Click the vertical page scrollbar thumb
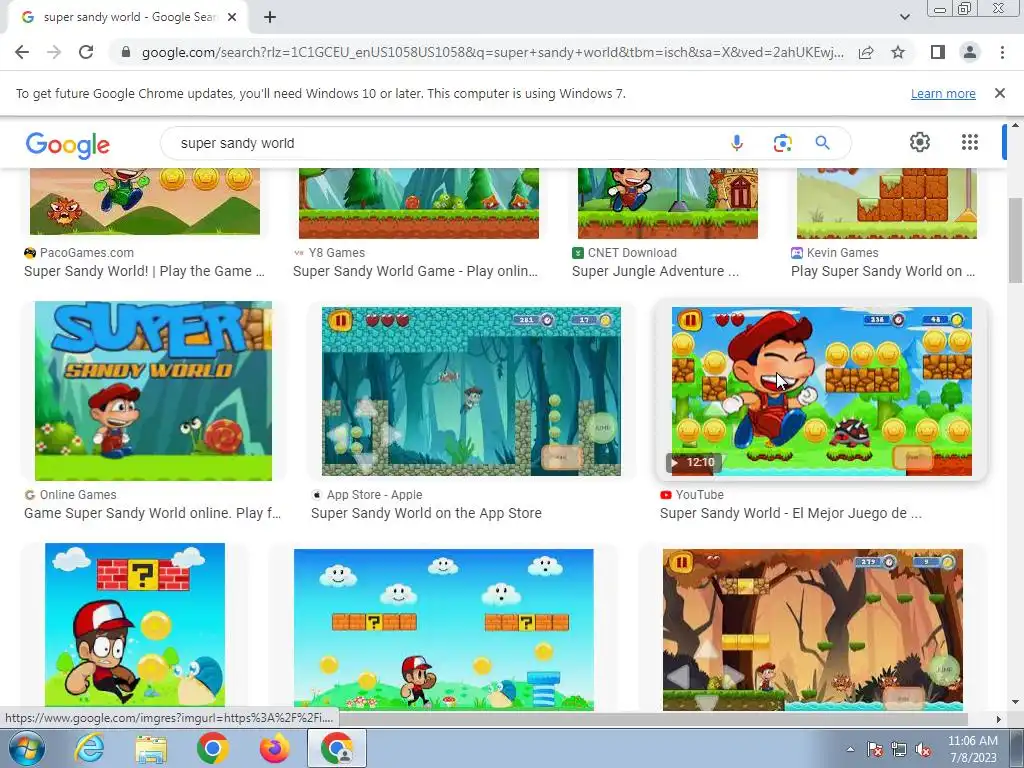 (1015, 240)
